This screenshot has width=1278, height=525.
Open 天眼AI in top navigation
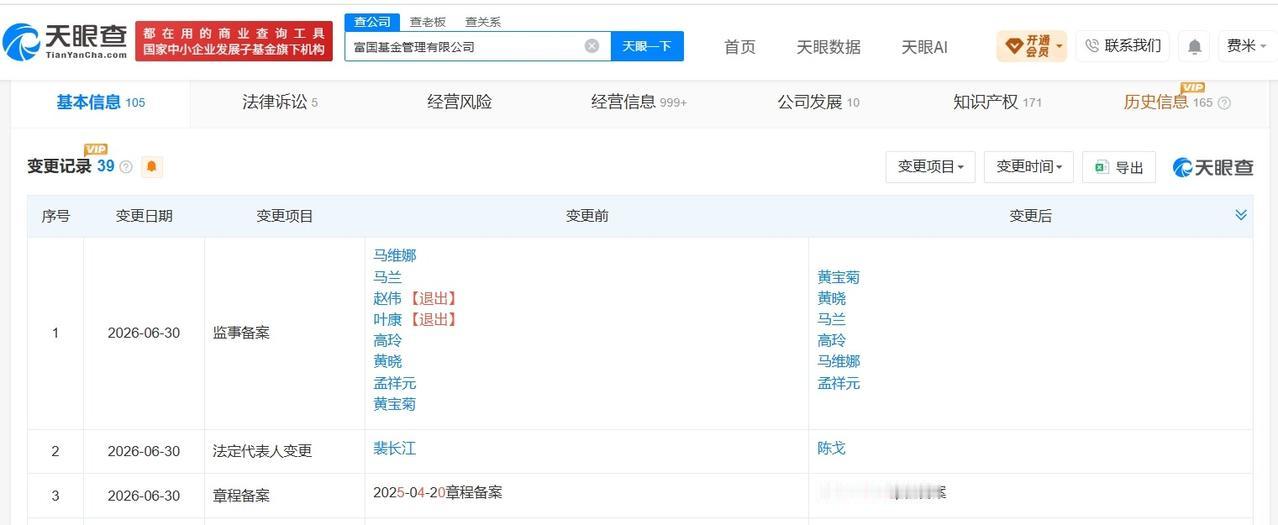[924, 47]
